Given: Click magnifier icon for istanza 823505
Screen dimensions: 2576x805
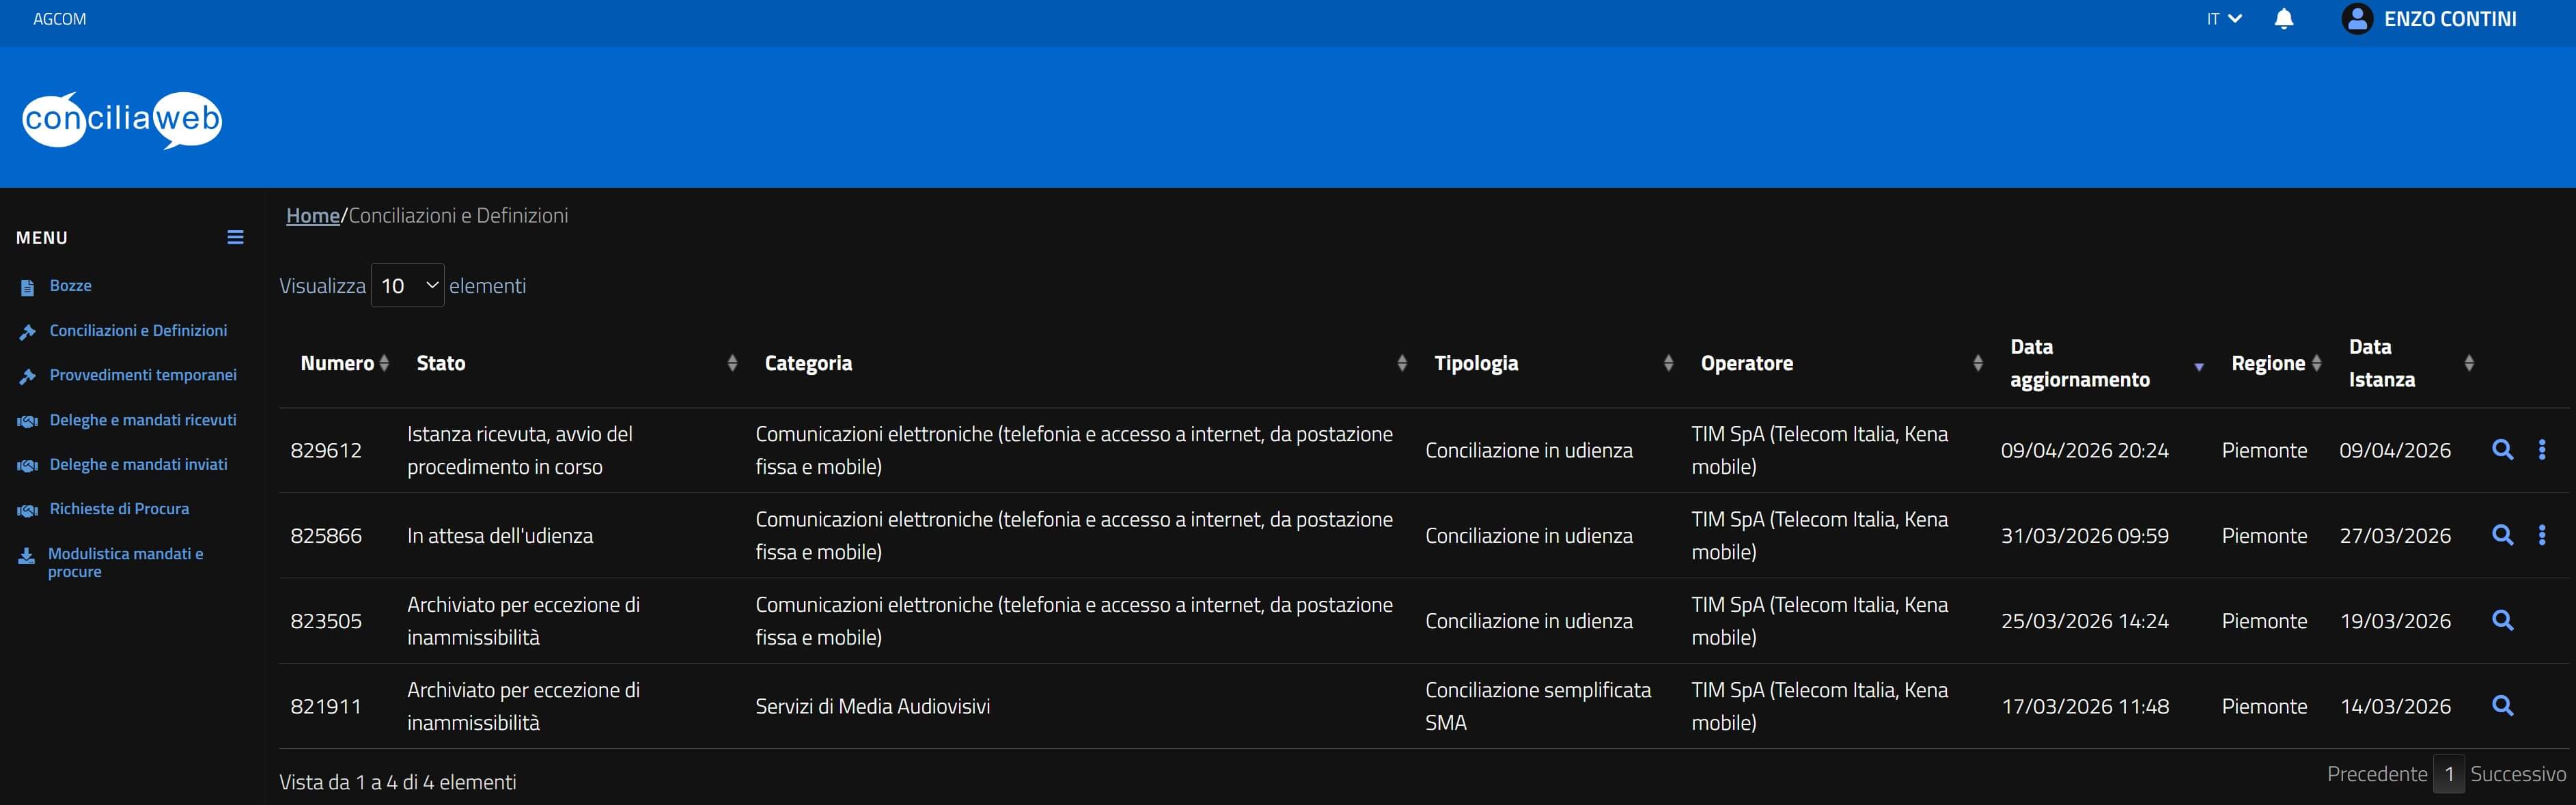Looking at the screenshot, I should click(2502, 620).
